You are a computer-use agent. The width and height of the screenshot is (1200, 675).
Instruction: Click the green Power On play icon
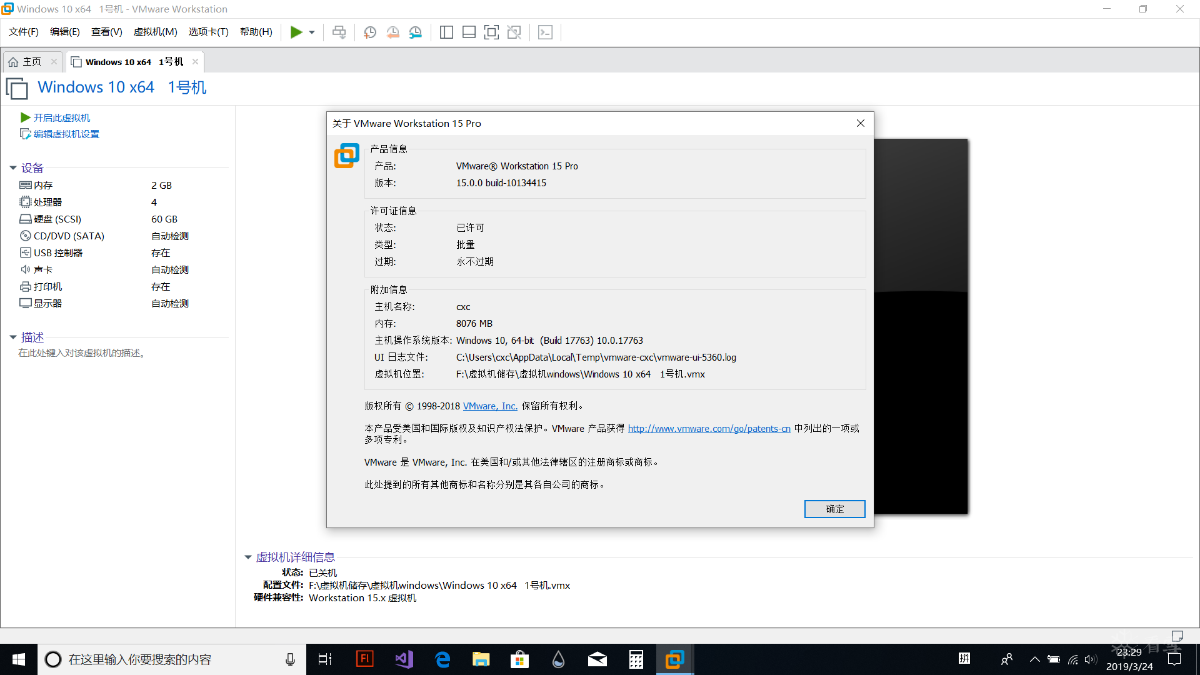point(296,32)
